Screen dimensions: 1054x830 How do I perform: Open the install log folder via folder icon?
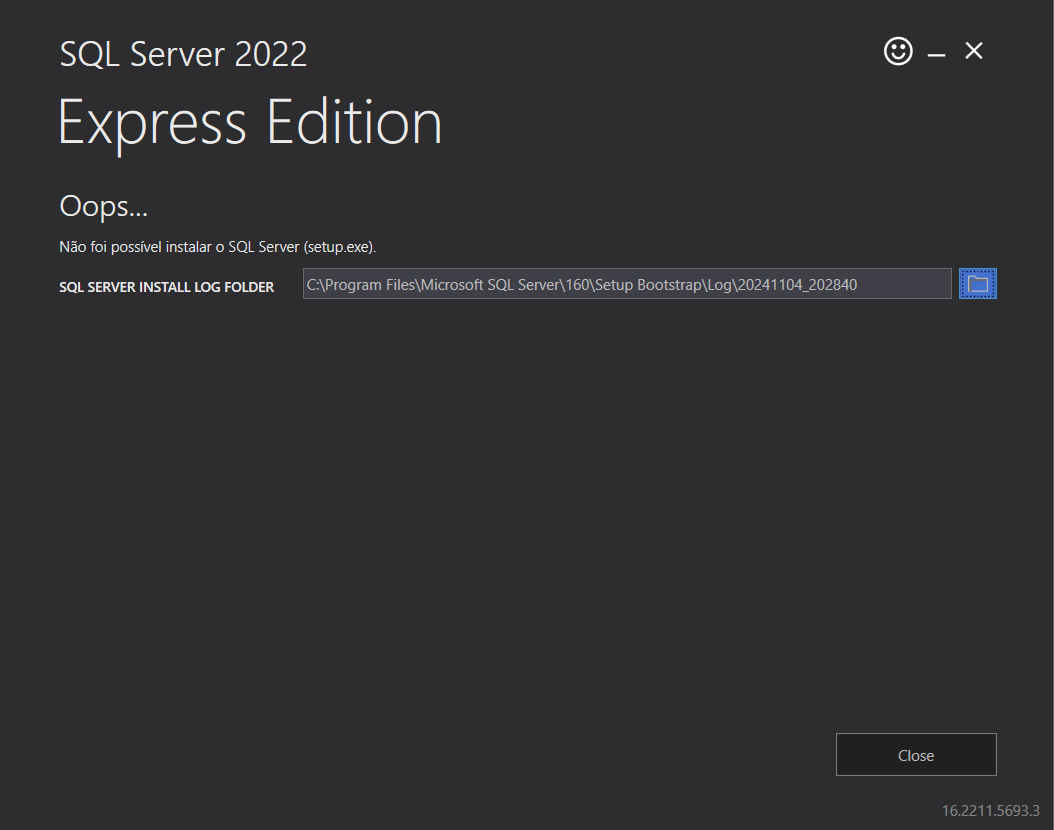(x=977, y=284)
